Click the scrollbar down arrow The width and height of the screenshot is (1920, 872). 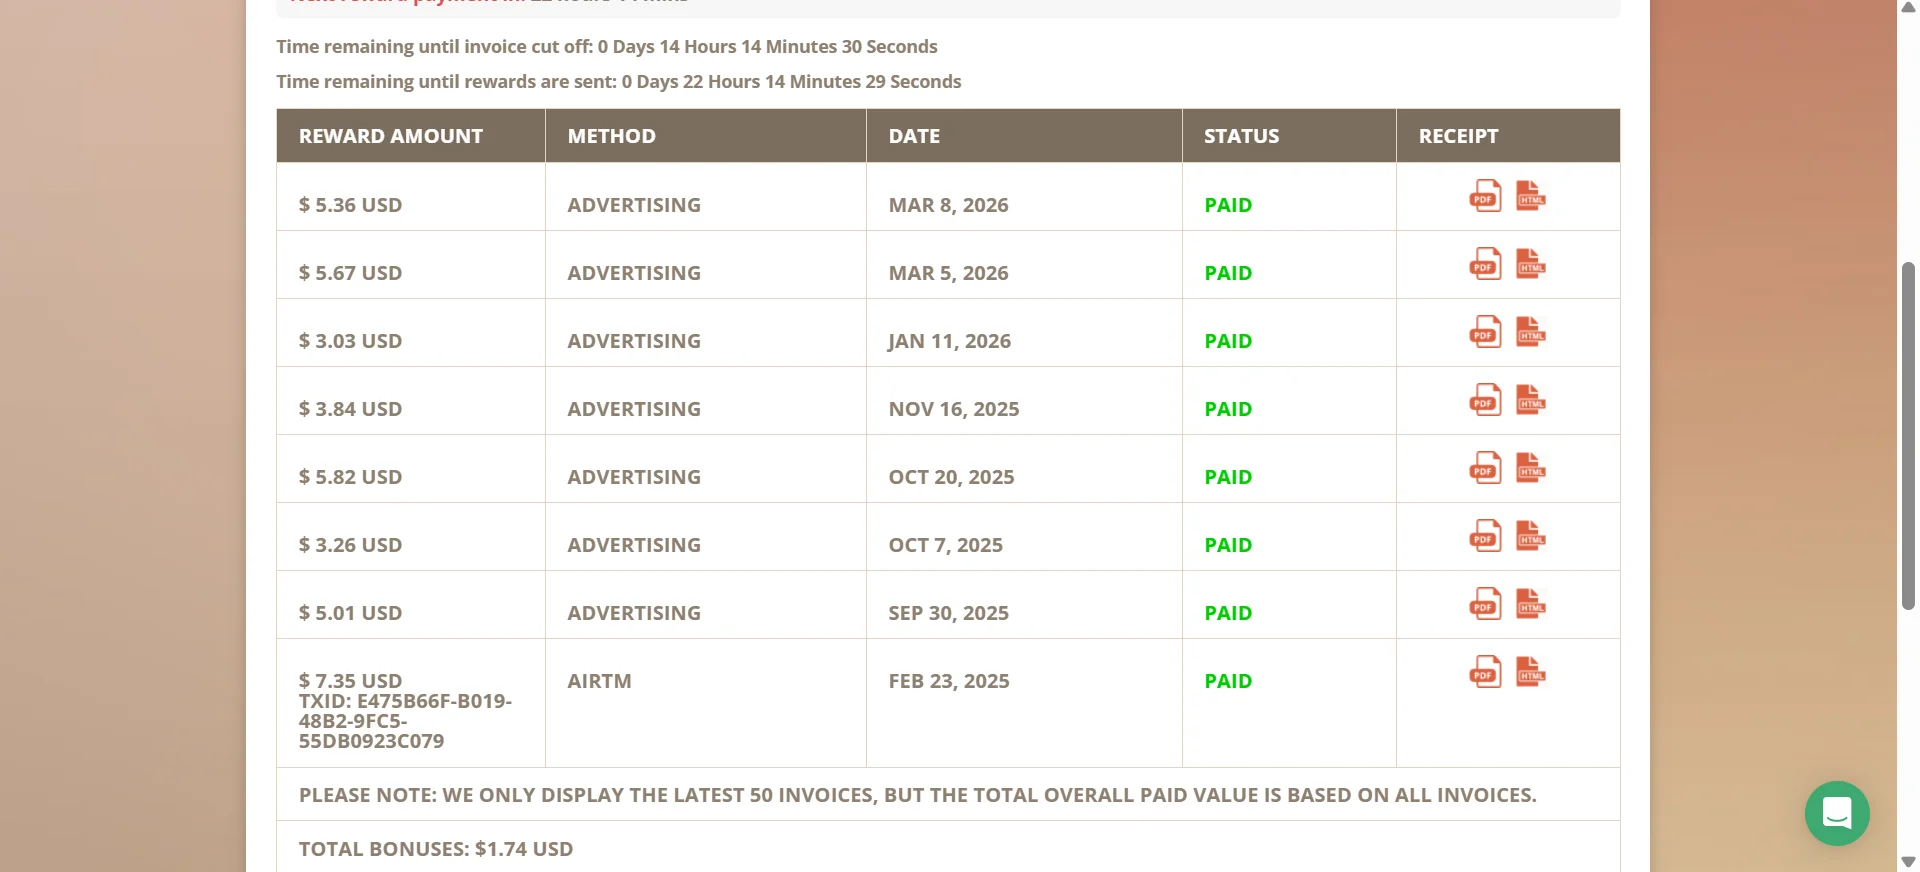[x=1908, y=861]
